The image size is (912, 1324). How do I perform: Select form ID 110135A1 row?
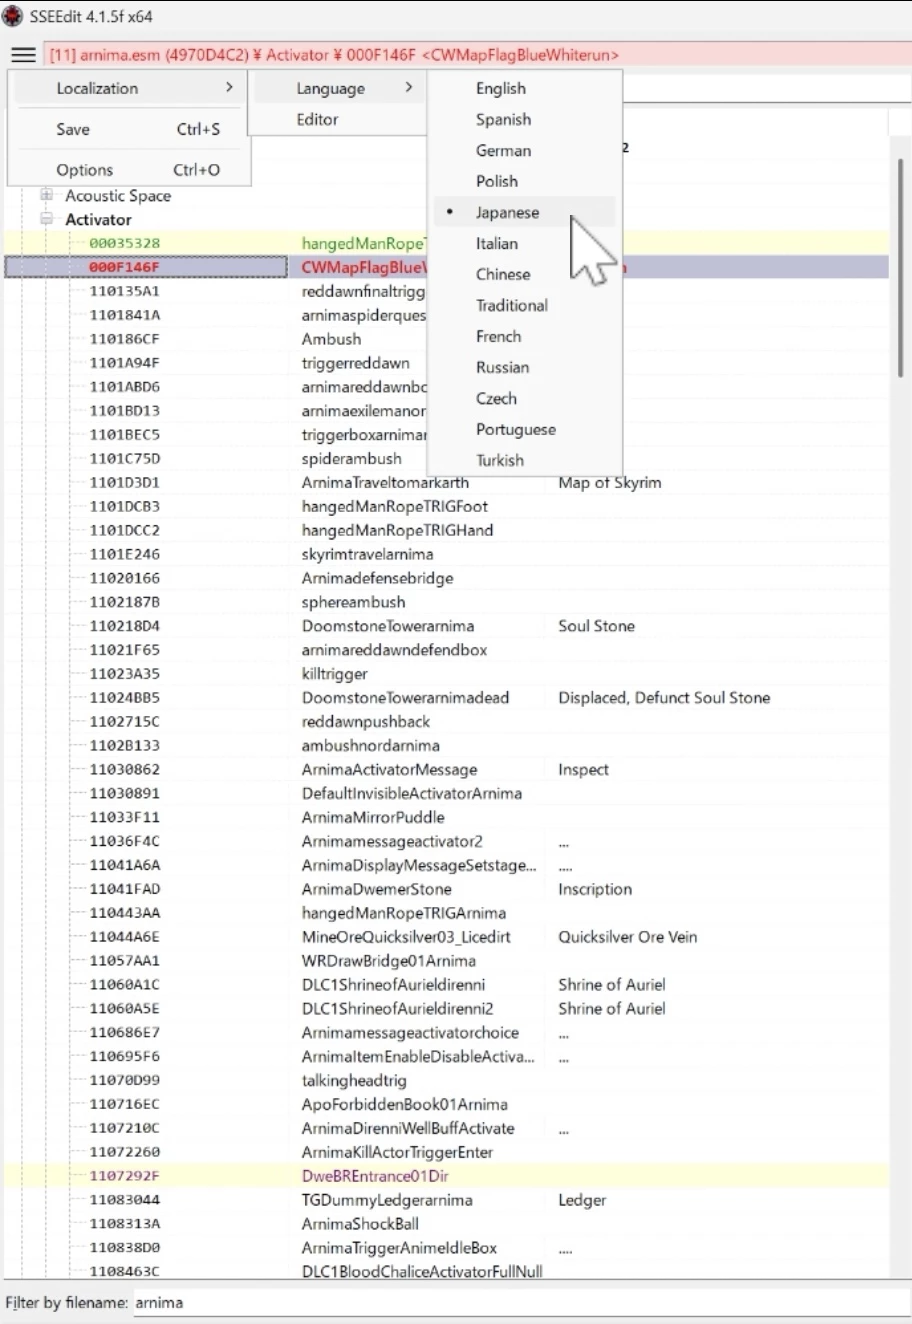pyautogui.click(x=446, y=291)
